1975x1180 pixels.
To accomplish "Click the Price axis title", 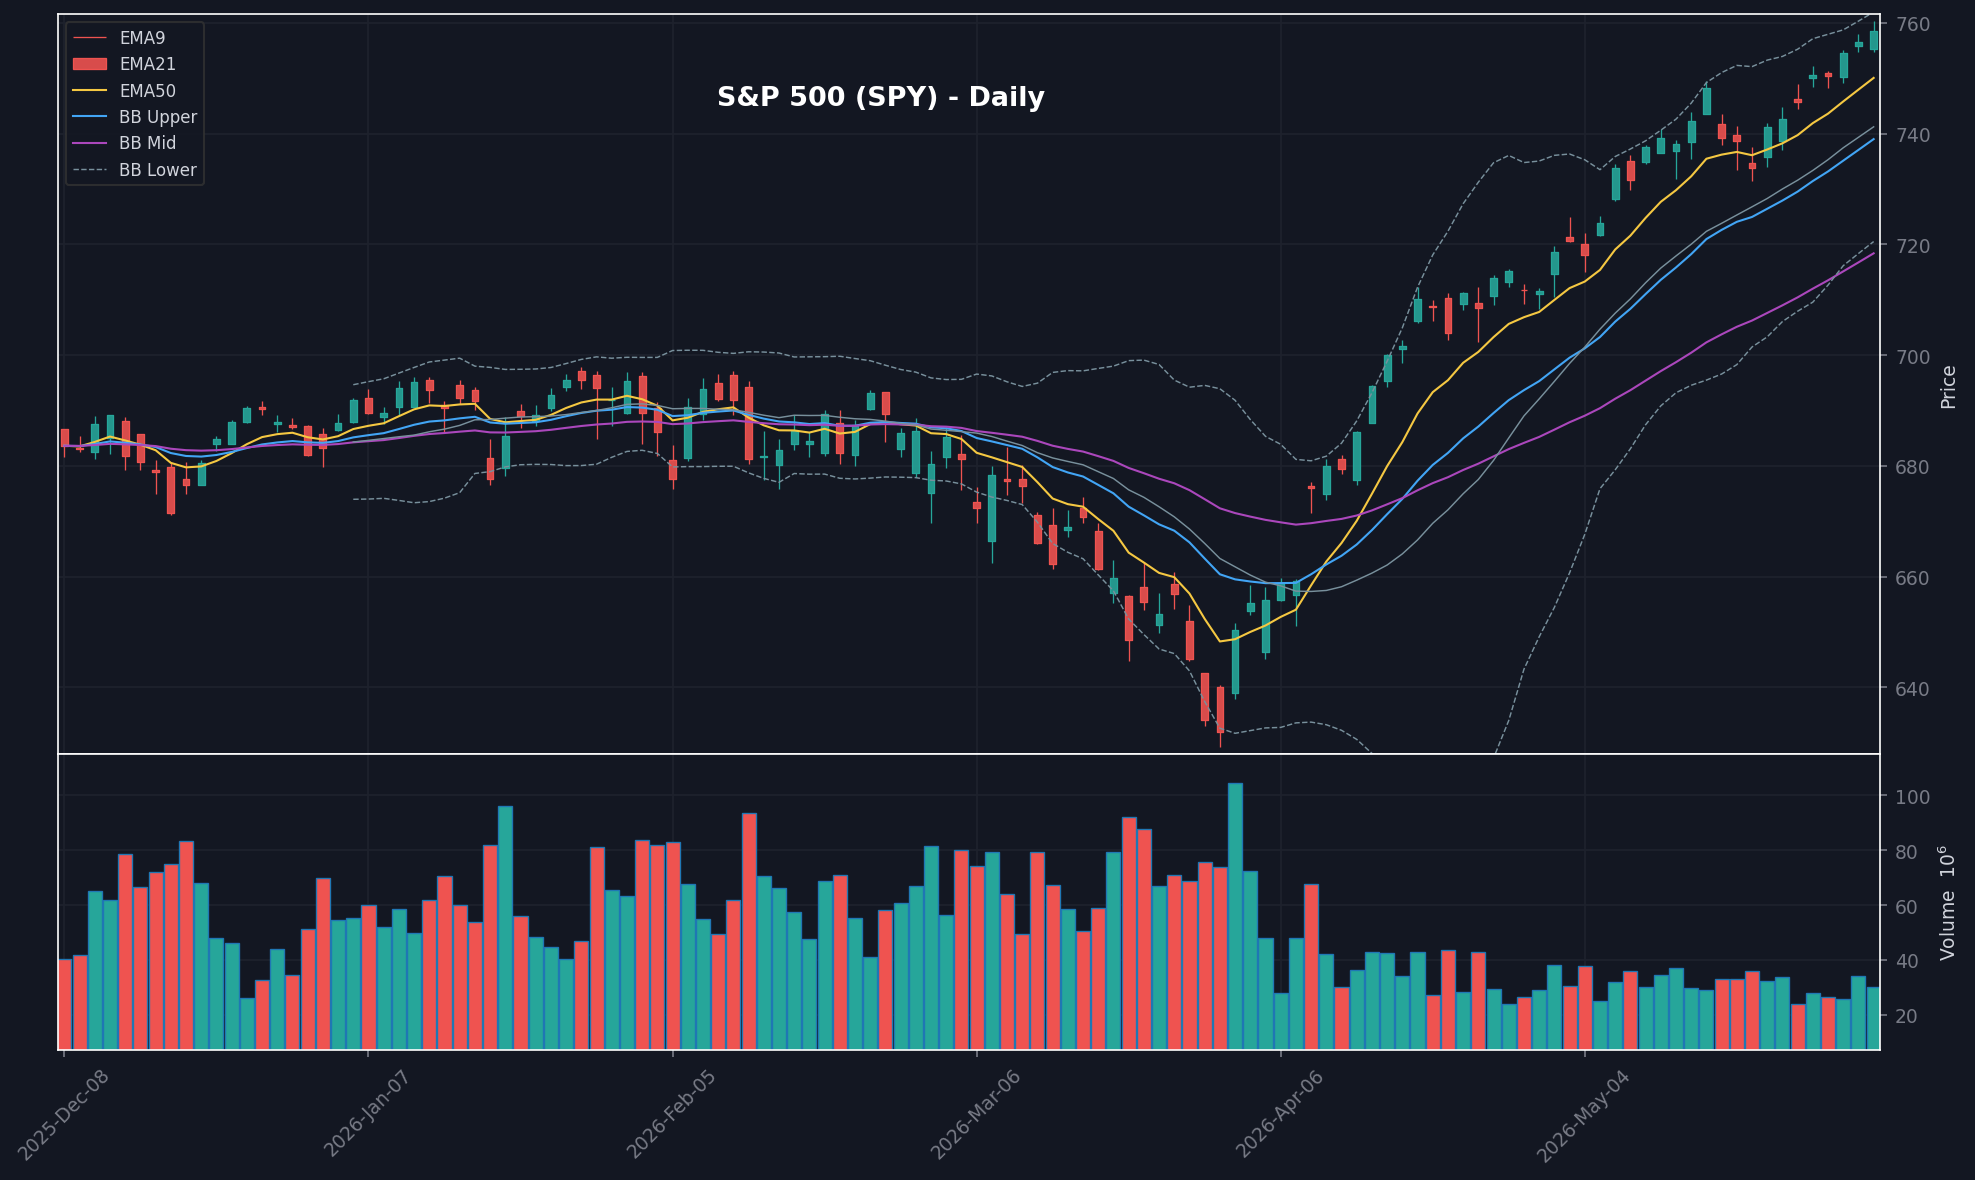I will pyautogui.click(x=1948, y=386).
